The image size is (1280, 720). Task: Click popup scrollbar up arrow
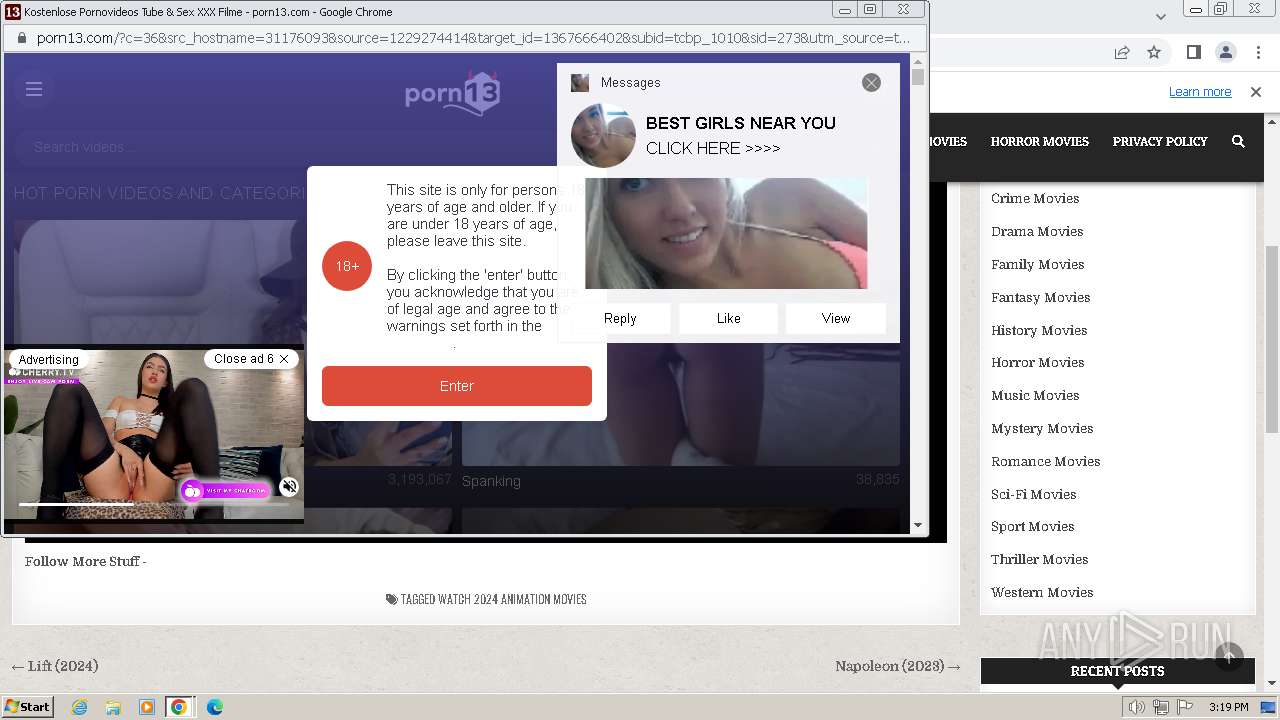918,62
